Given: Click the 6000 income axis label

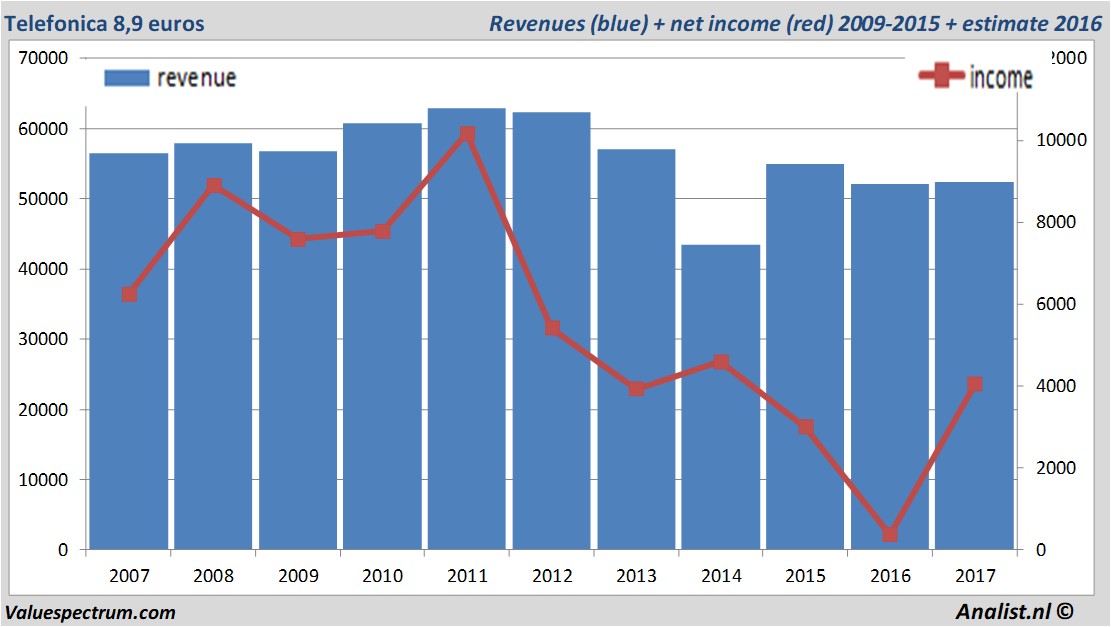Looking at the screenshot, I should pyautogui.click(x=1056, y=304).
